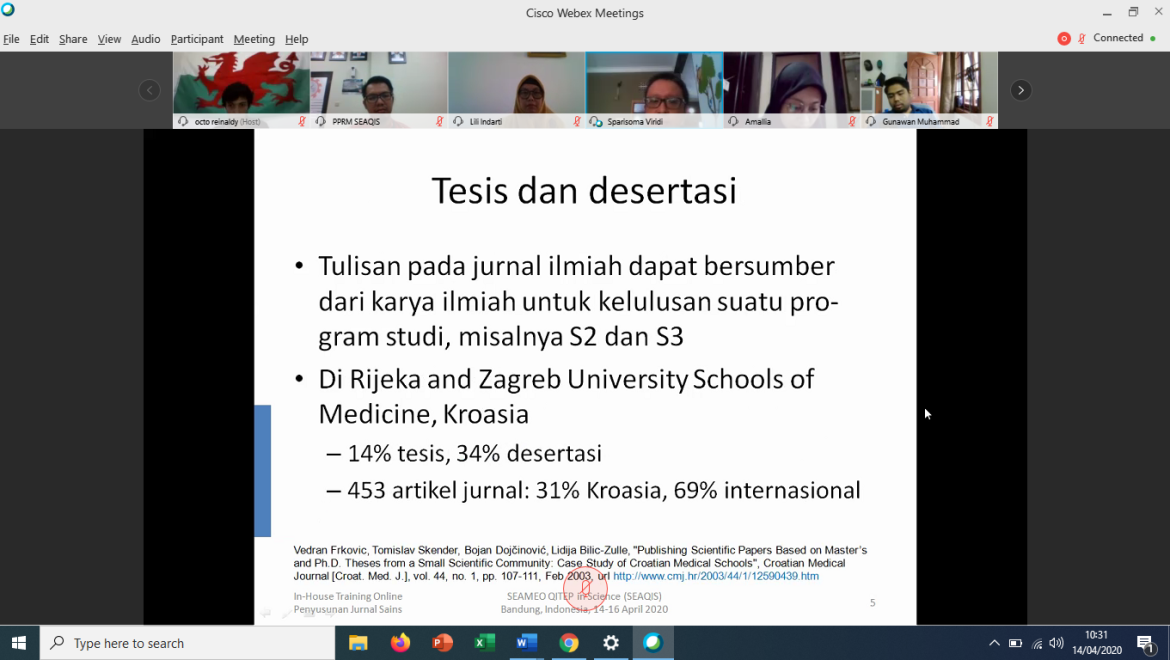Toggle mute for Gunawan Muhammad
Screen dimensions: 1170x660
(x=989, y=122)
